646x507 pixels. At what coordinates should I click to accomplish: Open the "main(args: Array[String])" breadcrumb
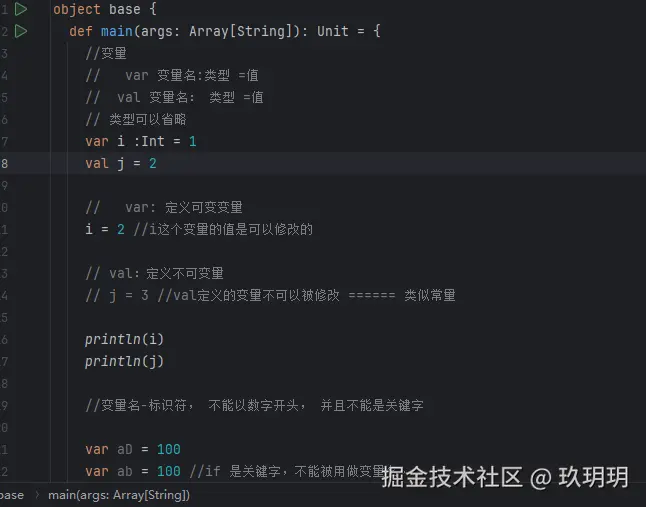(x=118, y=495)
